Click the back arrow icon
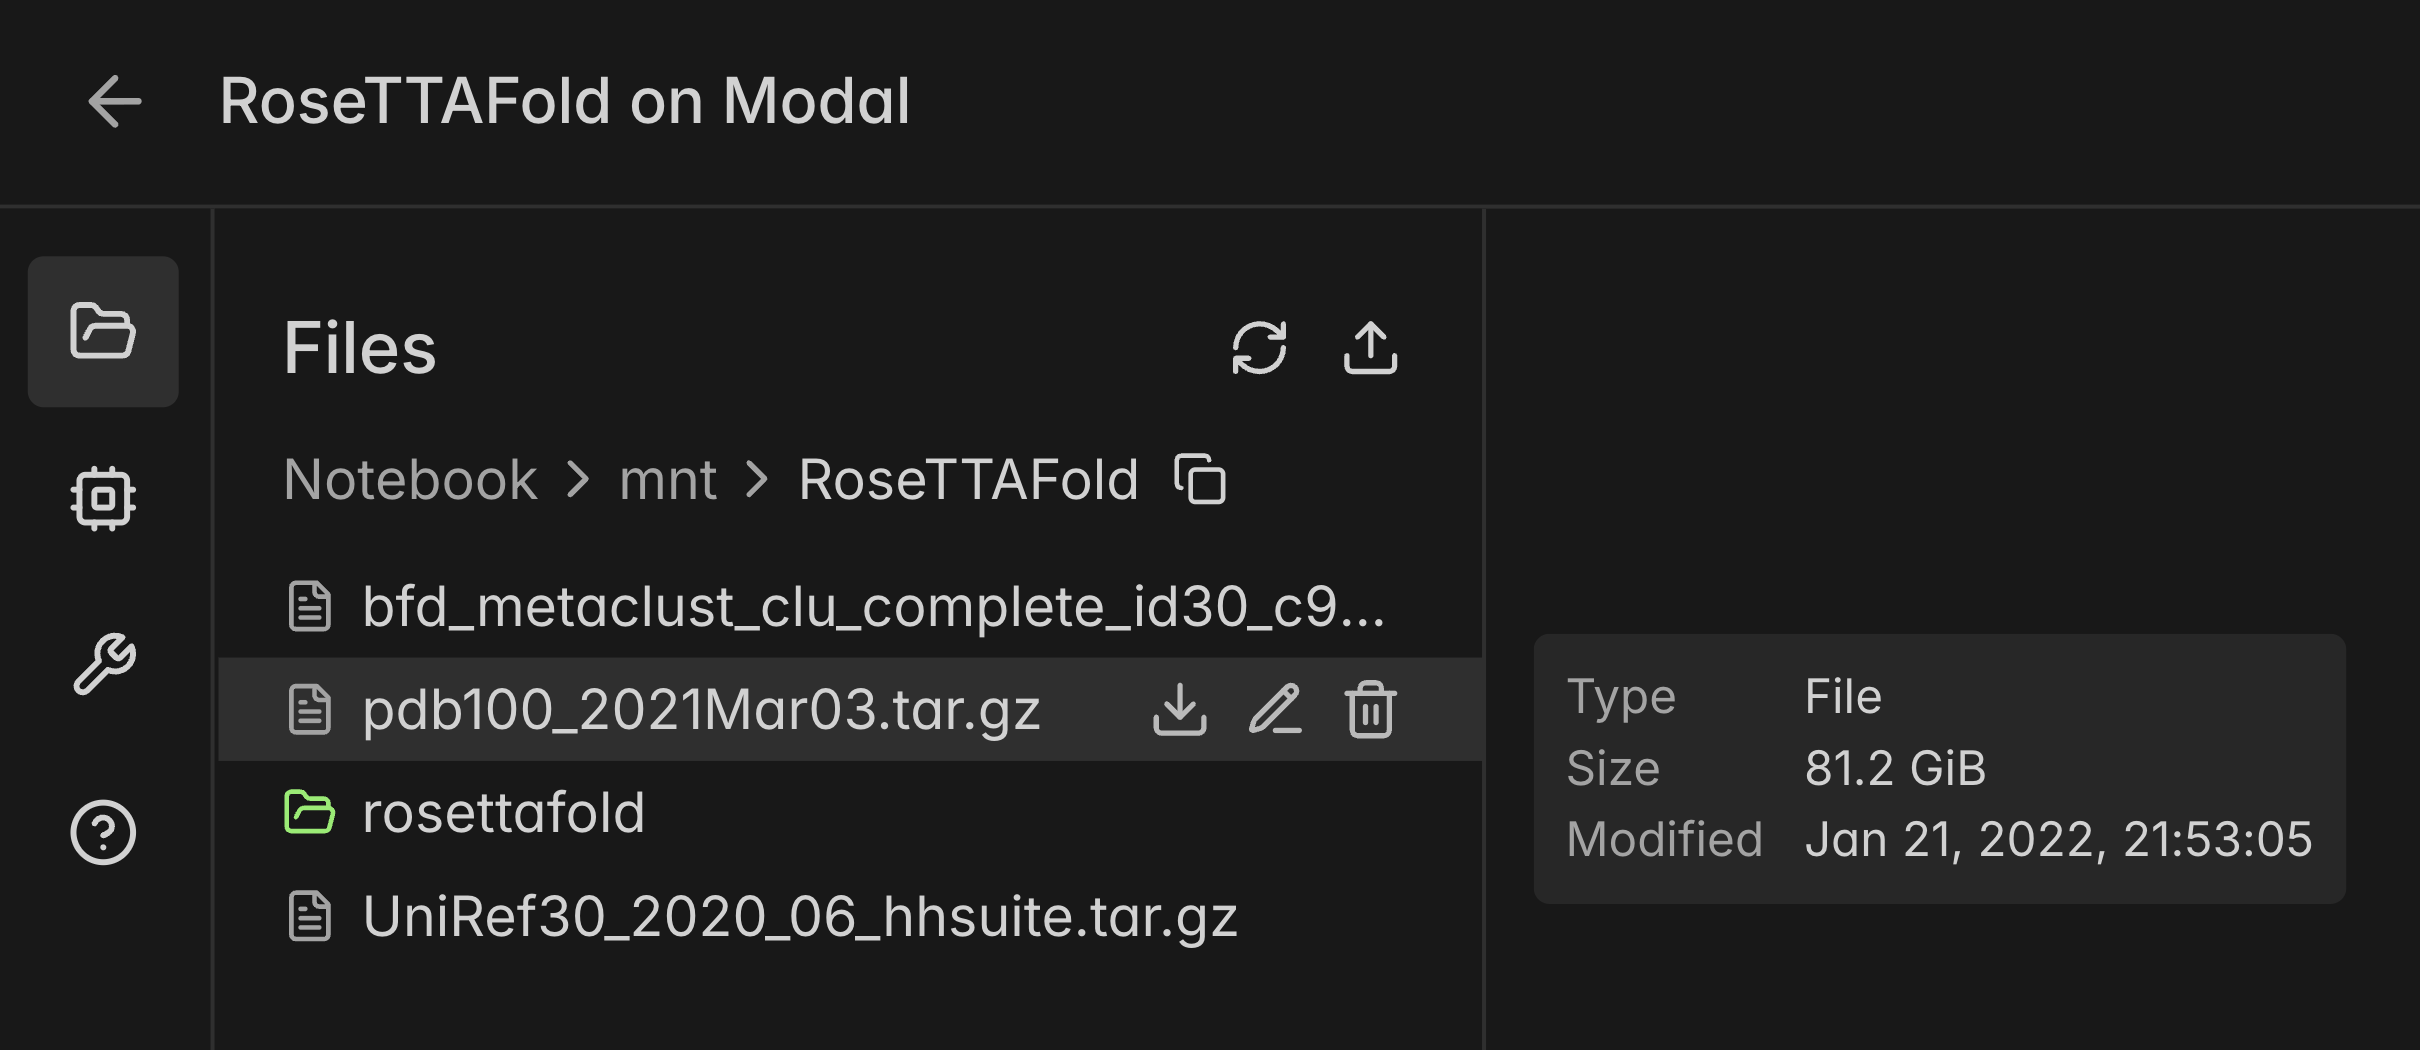The image size is (2420, 1050). click(x=114, y=101)
